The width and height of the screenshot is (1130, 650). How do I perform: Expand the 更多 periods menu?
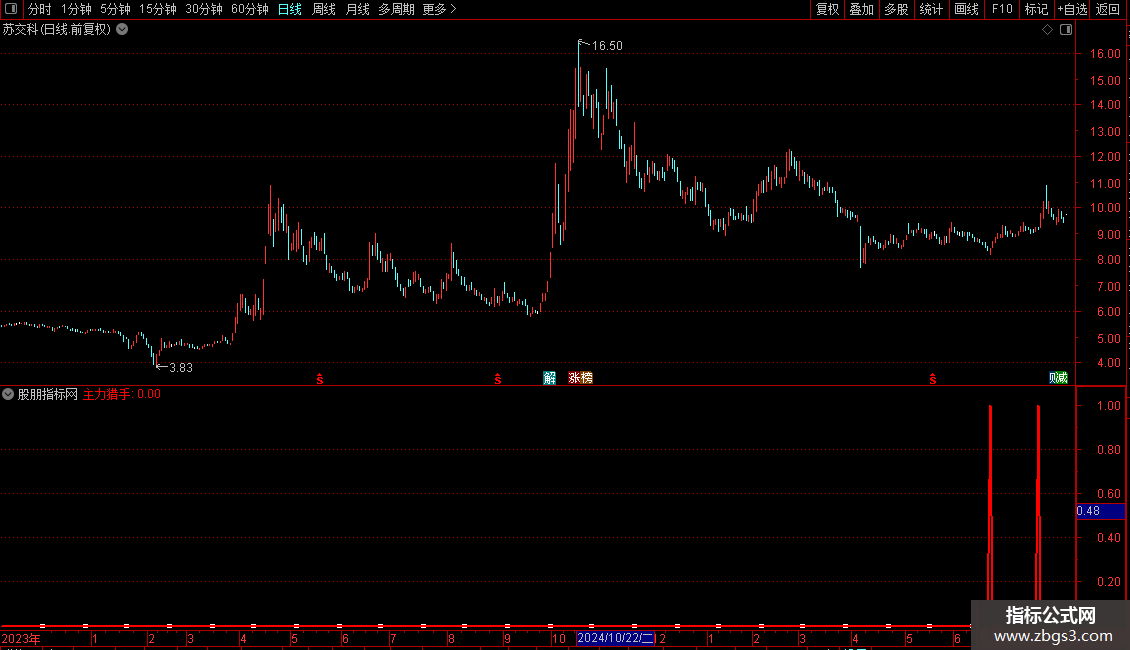tap(439, 9)
